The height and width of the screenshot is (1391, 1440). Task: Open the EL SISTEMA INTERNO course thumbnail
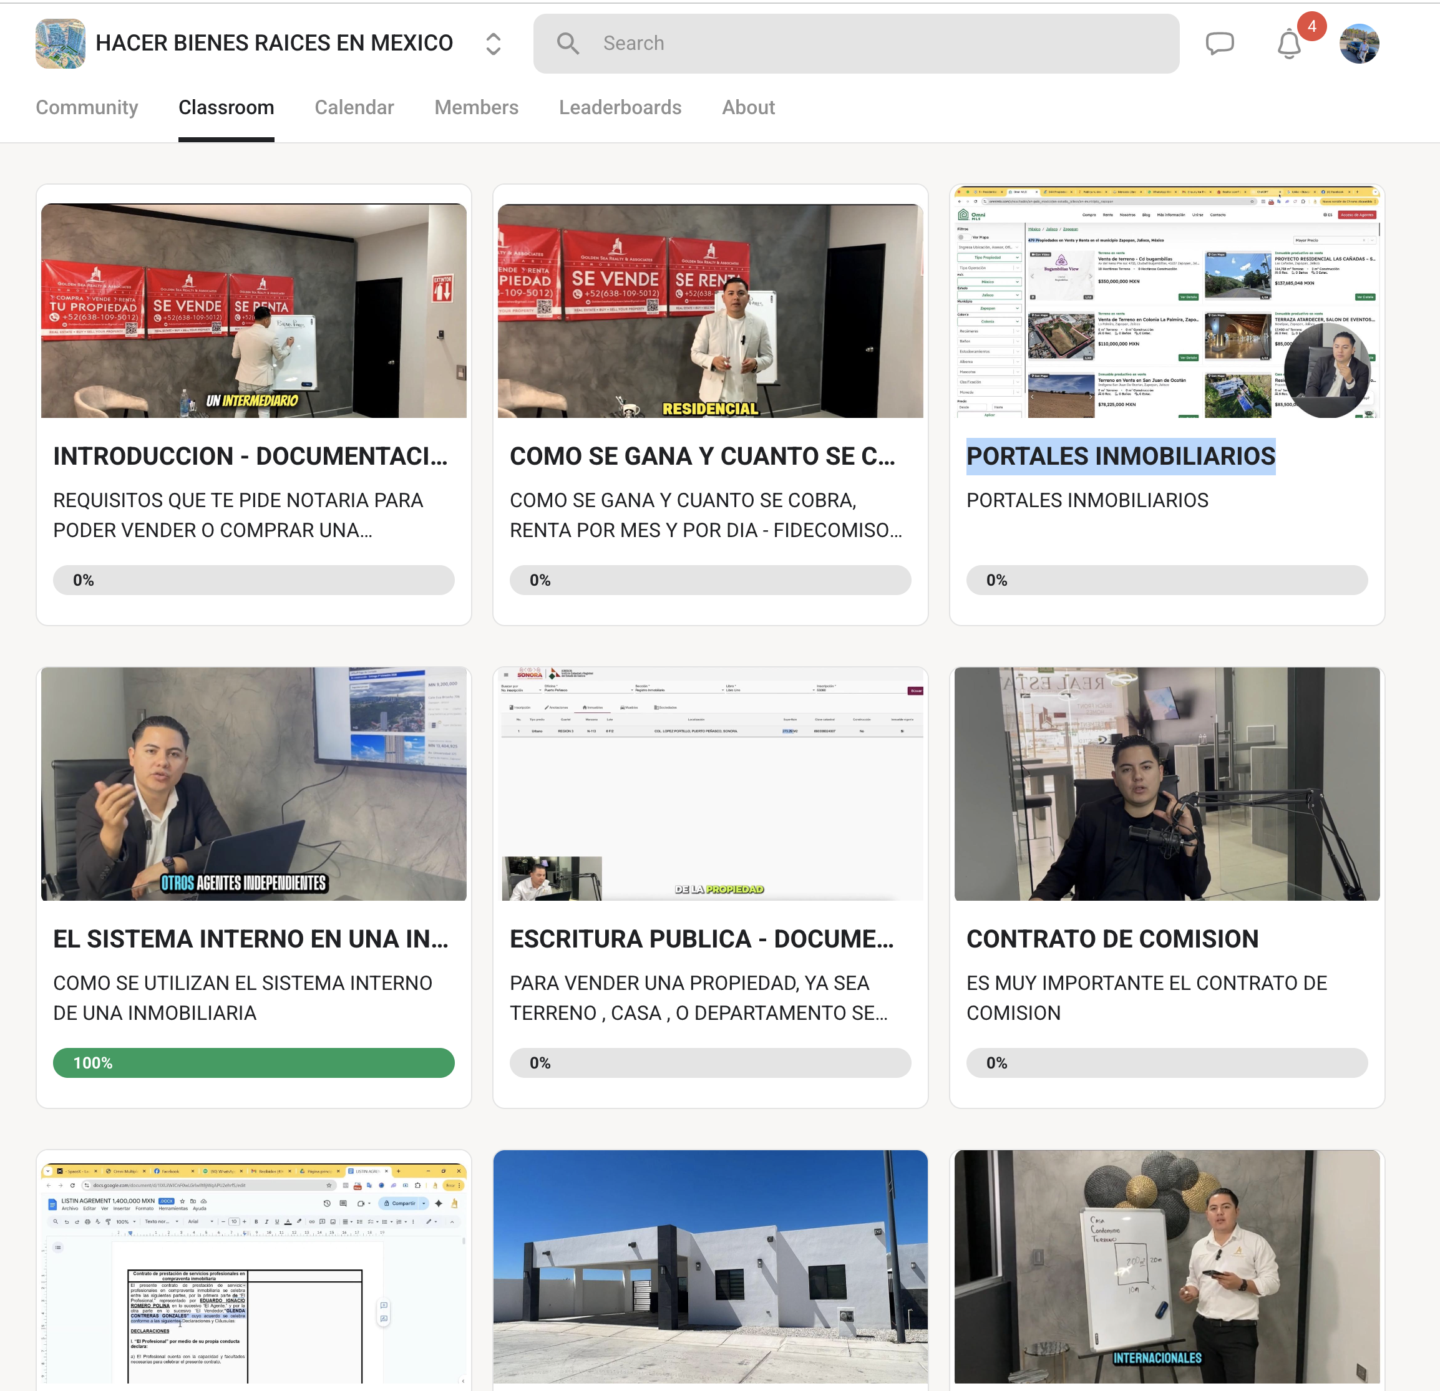(x=254, y=784)
